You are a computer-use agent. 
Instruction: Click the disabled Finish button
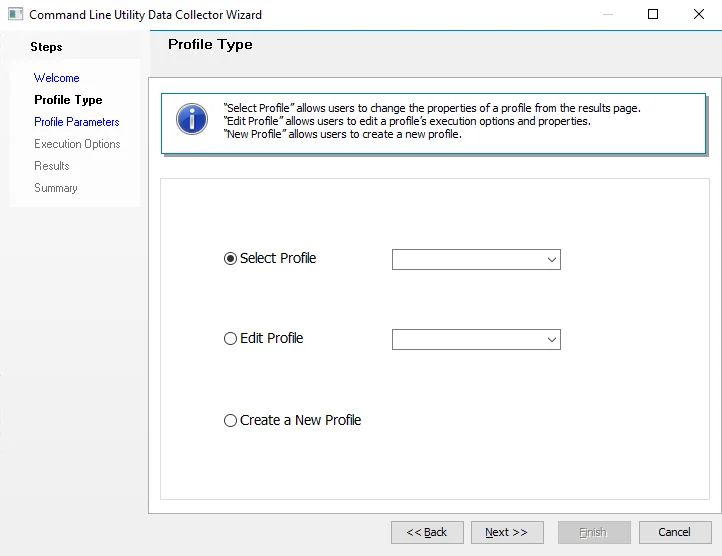click(594, 533)
